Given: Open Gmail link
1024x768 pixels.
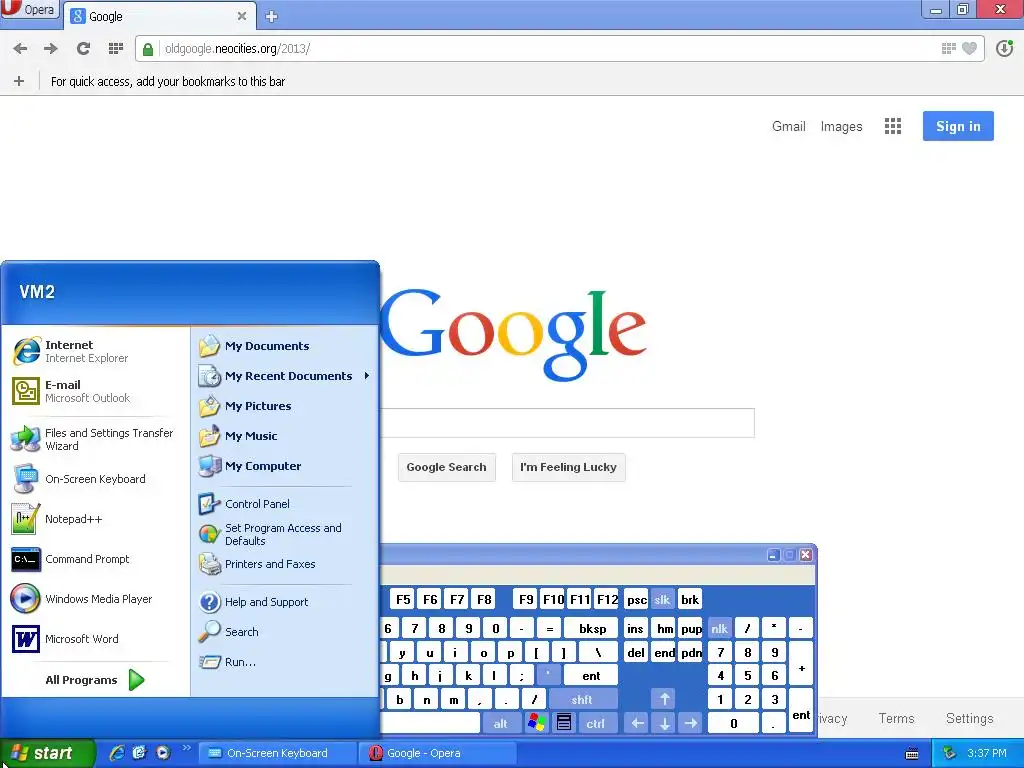Looking at the screenshot, I should tap(789, 126).
